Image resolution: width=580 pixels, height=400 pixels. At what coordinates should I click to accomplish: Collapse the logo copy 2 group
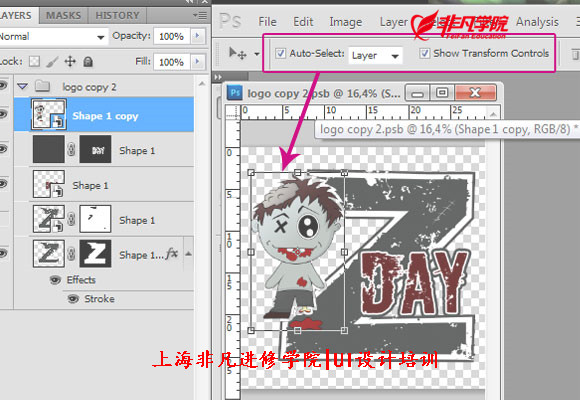tap(23, 87)
